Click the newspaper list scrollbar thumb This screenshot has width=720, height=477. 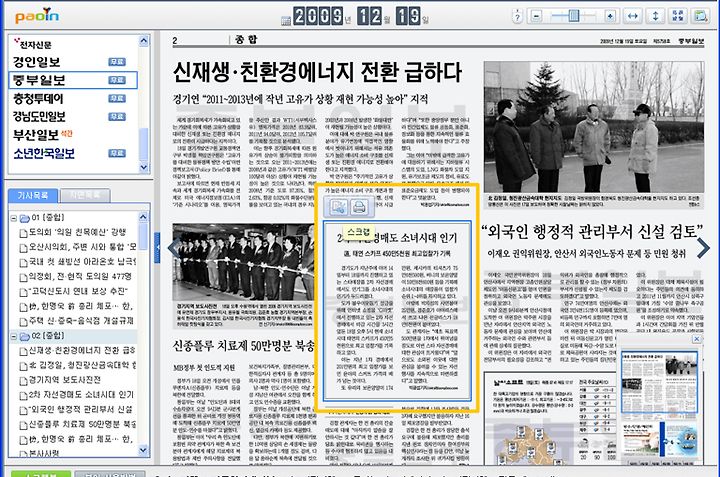pyautogui.click(x=144, y=145)
